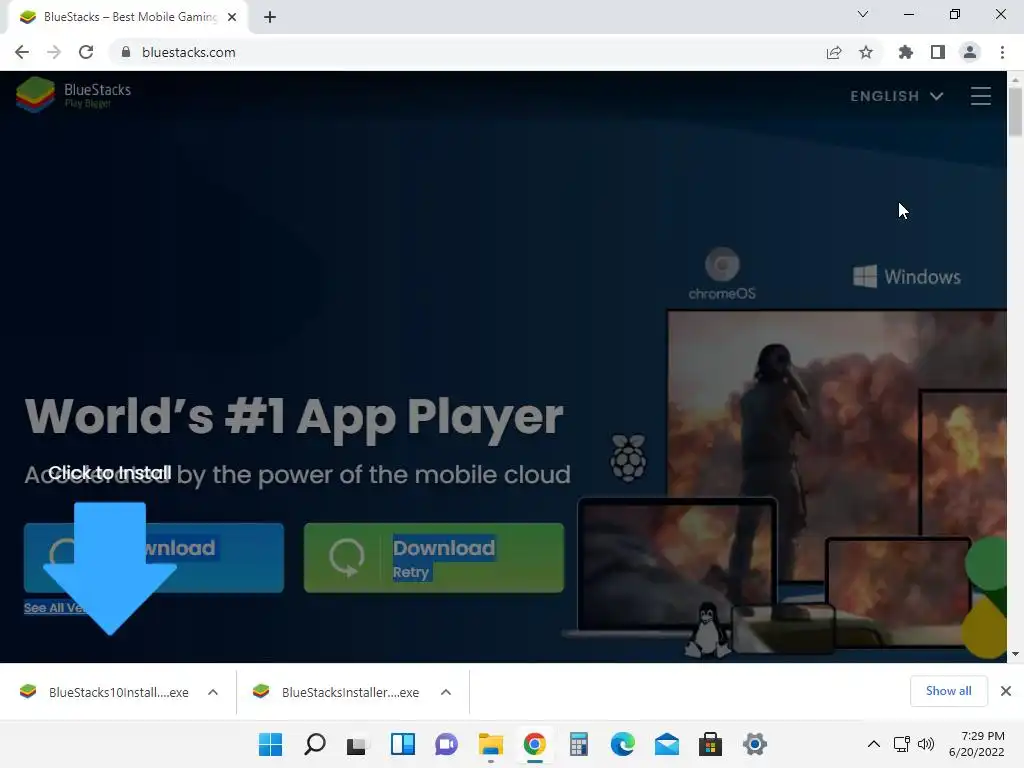Click Chrome icon in taskbar
This screenshot has height=768, width=1024.
534,744
